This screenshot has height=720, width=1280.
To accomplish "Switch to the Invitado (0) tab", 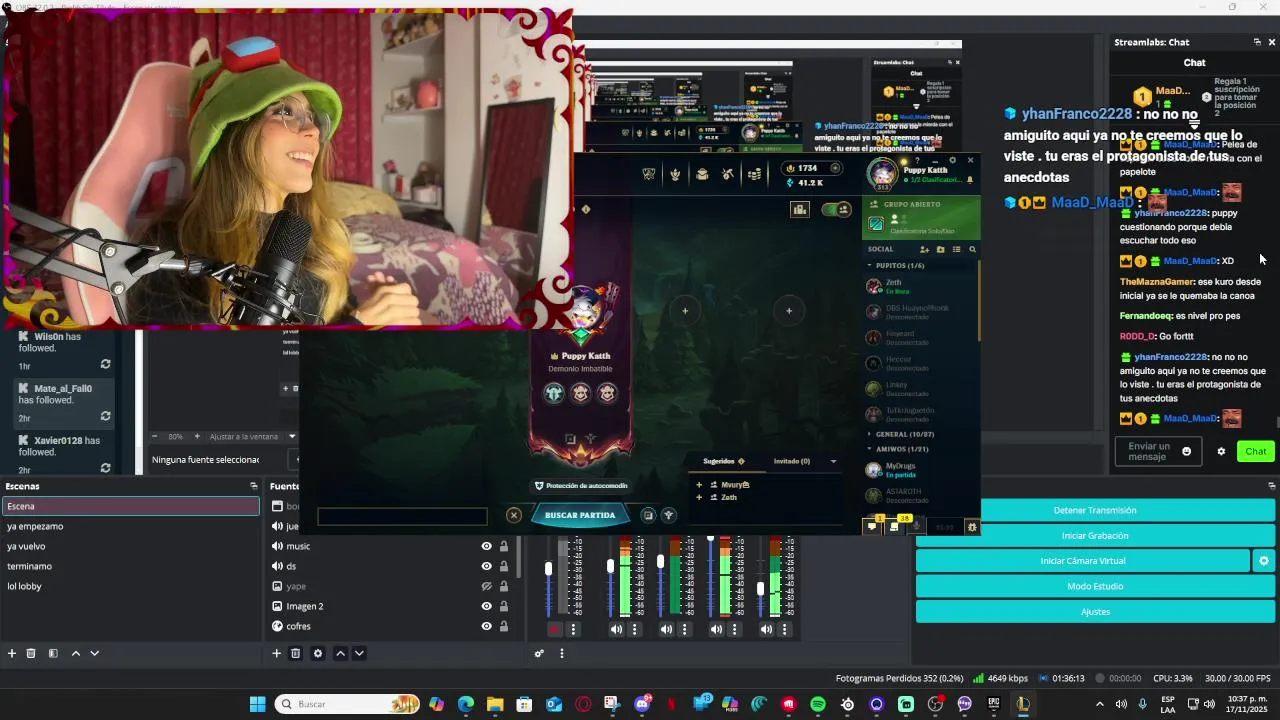I will pos(792,461).
